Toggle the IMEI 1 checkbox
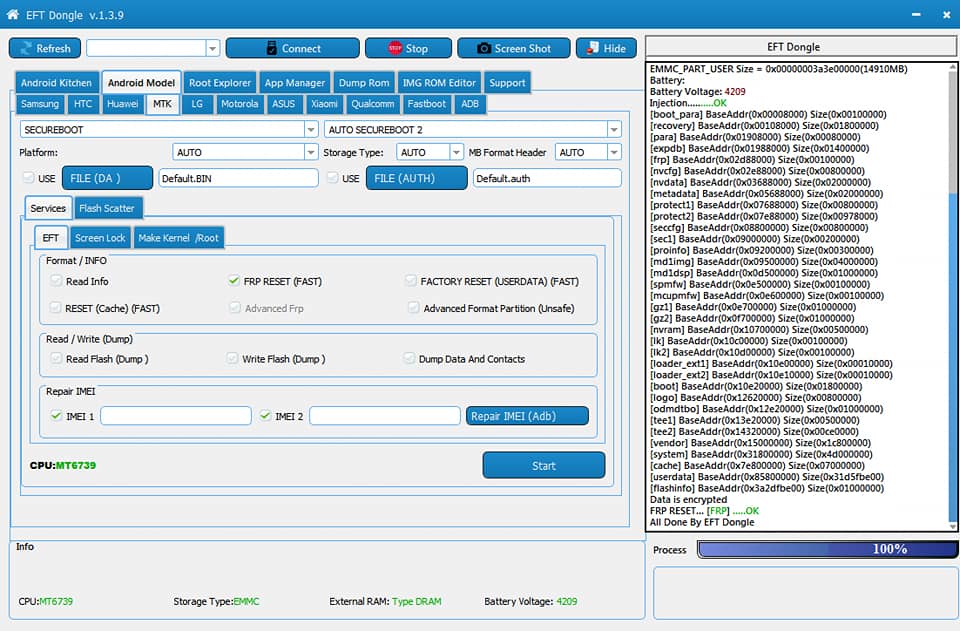 coord(56,416)
